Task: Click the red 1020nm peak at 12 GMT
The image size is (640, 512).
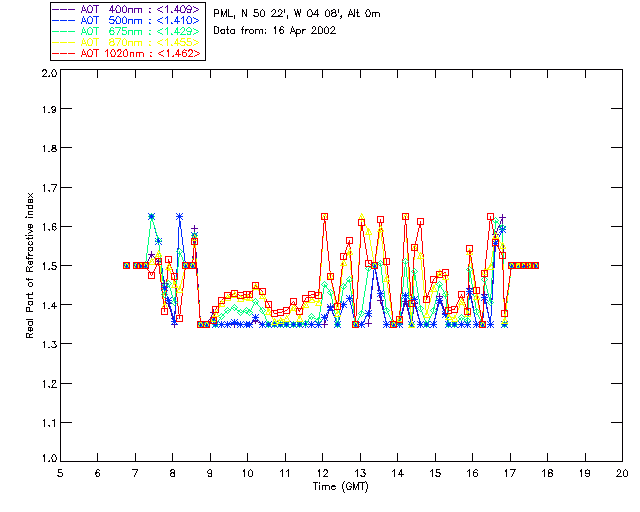Action: coord(324,217)
